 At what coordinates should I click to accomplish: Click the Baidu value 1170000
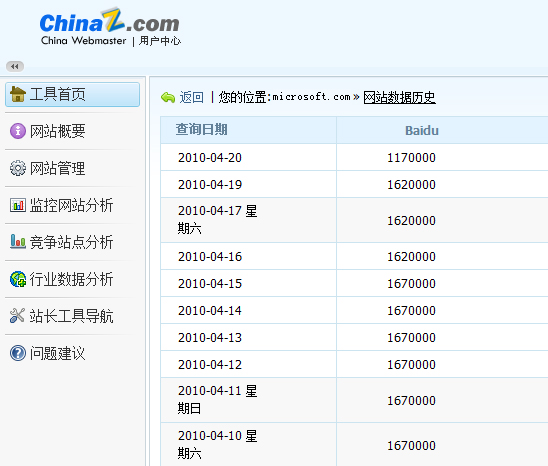411,158
